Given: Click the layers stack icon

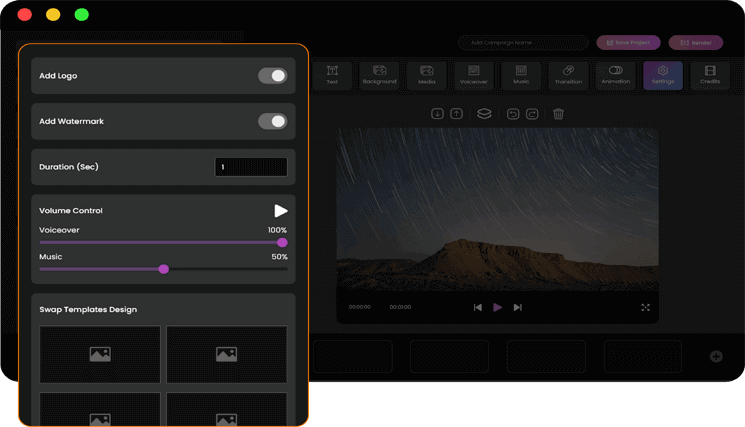Looking at the screenshot, I should click(483, 114).
